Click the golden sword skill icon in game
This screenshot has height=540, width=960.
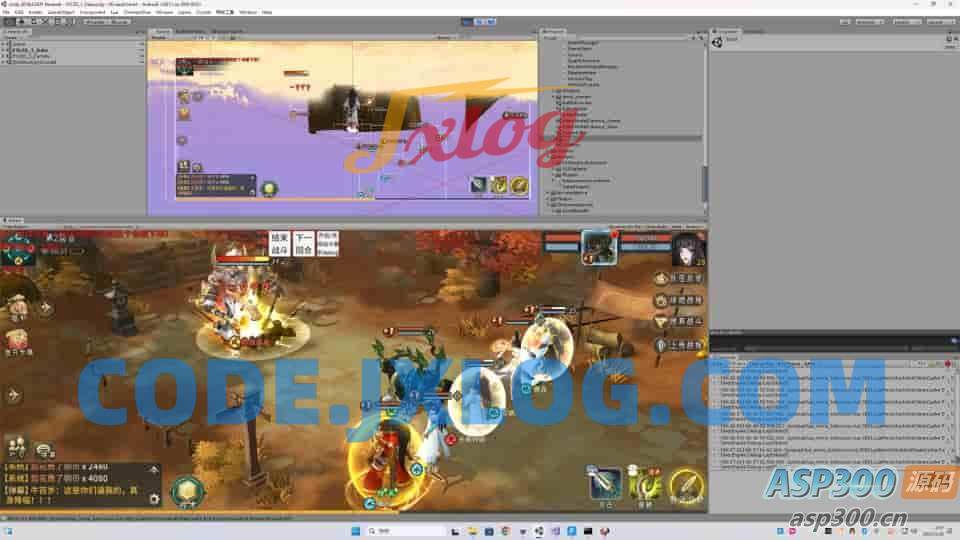point(686,485)
